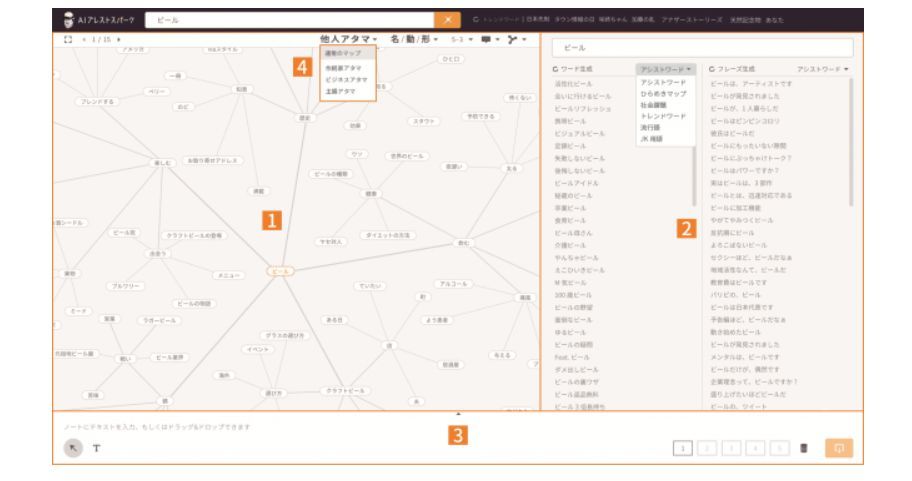This screenshot has width=912, height=481.
Task: Choose 流行語 from dropdown list
Action: point(650,127)
